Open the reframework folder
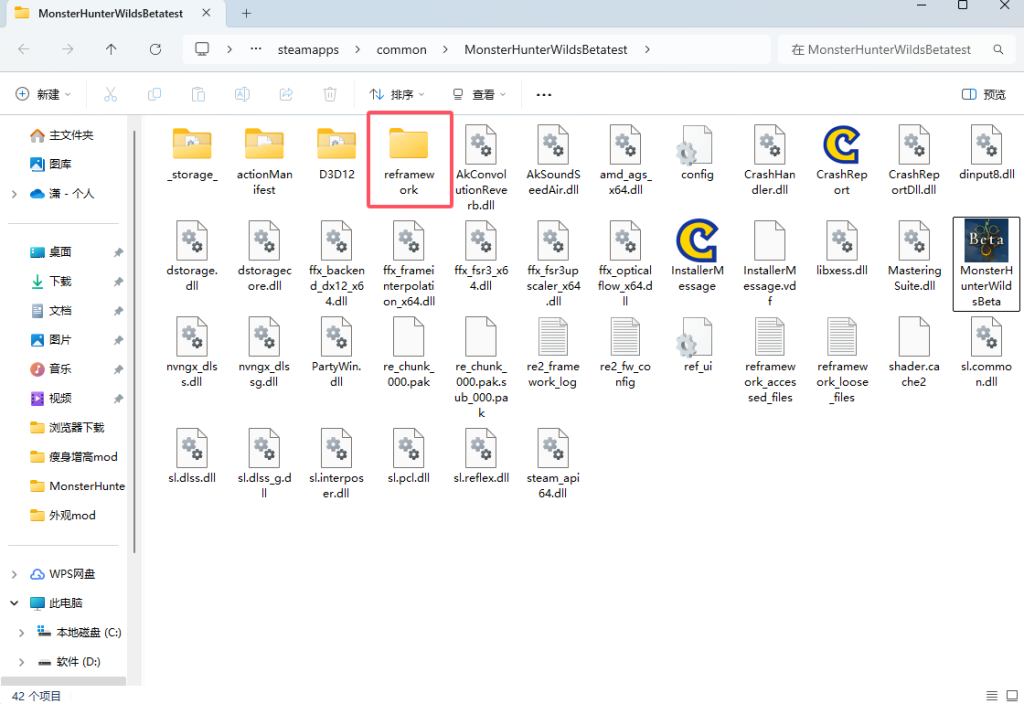The height and width of the screenshot is (704, 1024). click(x=409, y=160)
